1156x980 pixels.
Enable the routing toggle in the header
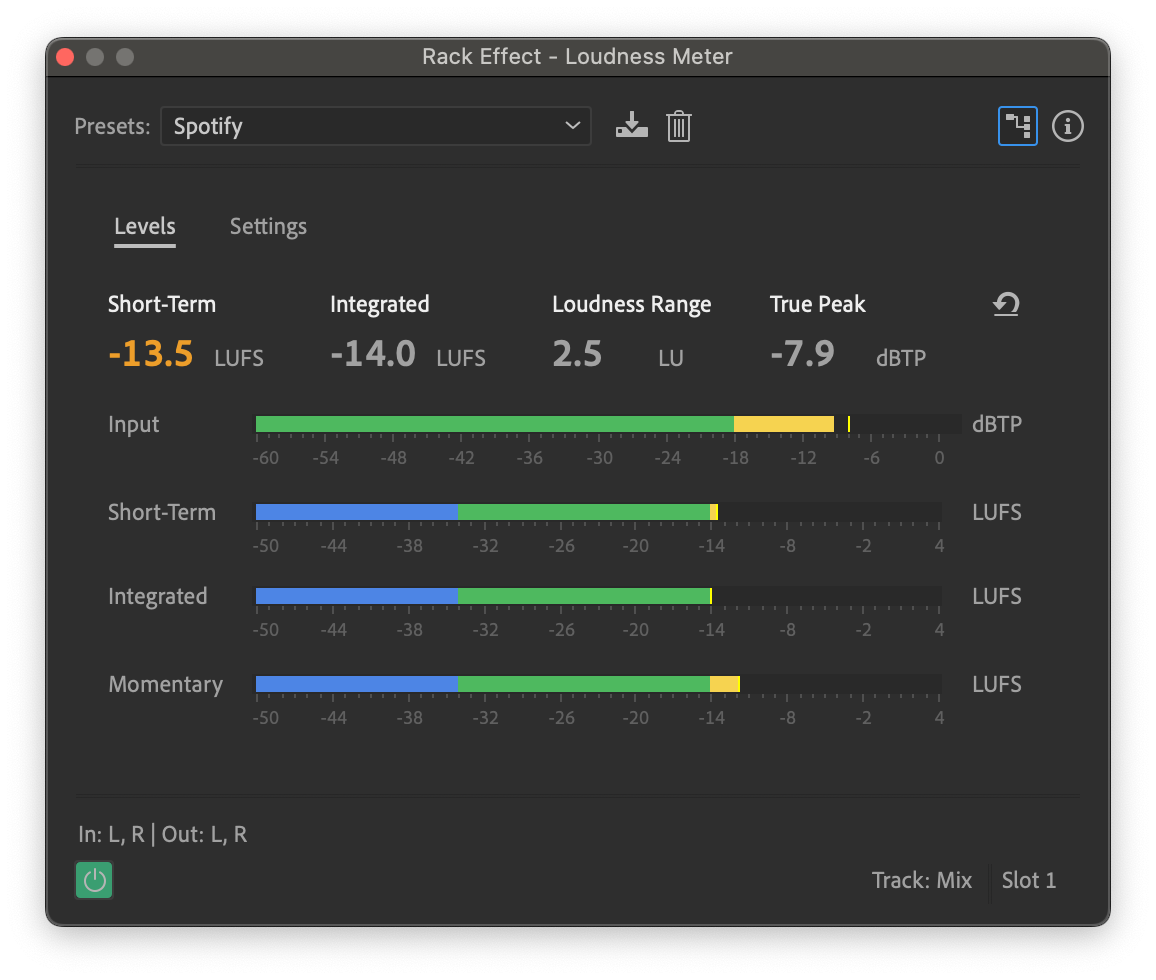(1018, 126)
